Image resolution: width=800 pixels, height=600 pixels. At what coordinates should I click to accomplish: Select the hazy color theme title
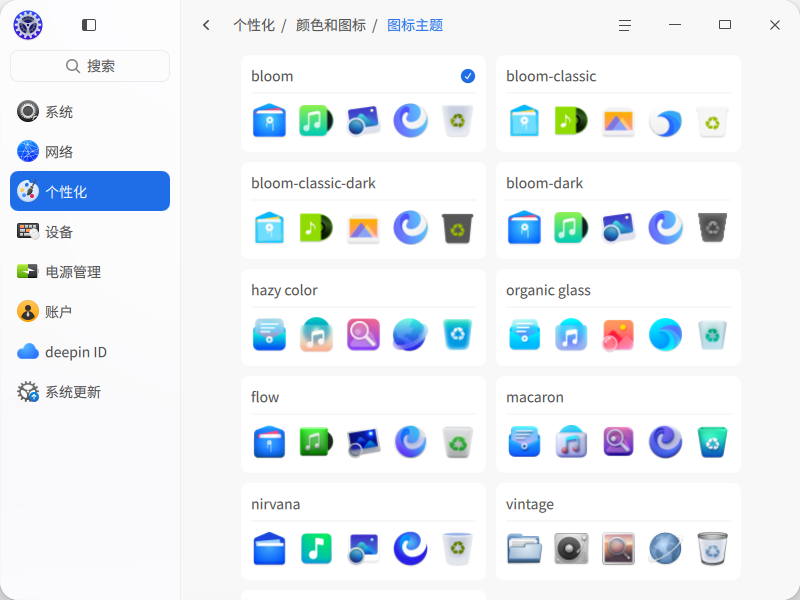284,290
